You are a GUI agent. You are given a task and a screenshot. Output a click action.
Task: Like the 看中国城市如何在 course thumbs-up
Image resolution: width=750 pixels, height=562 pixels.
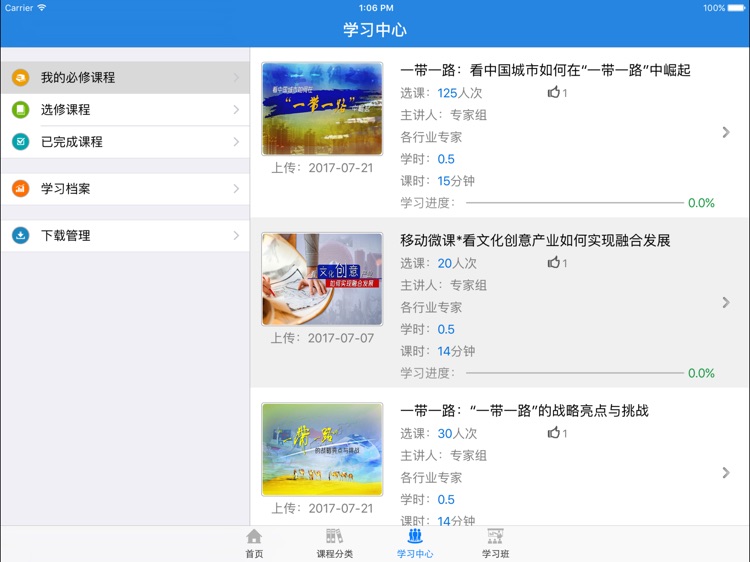tap(553, 92)
